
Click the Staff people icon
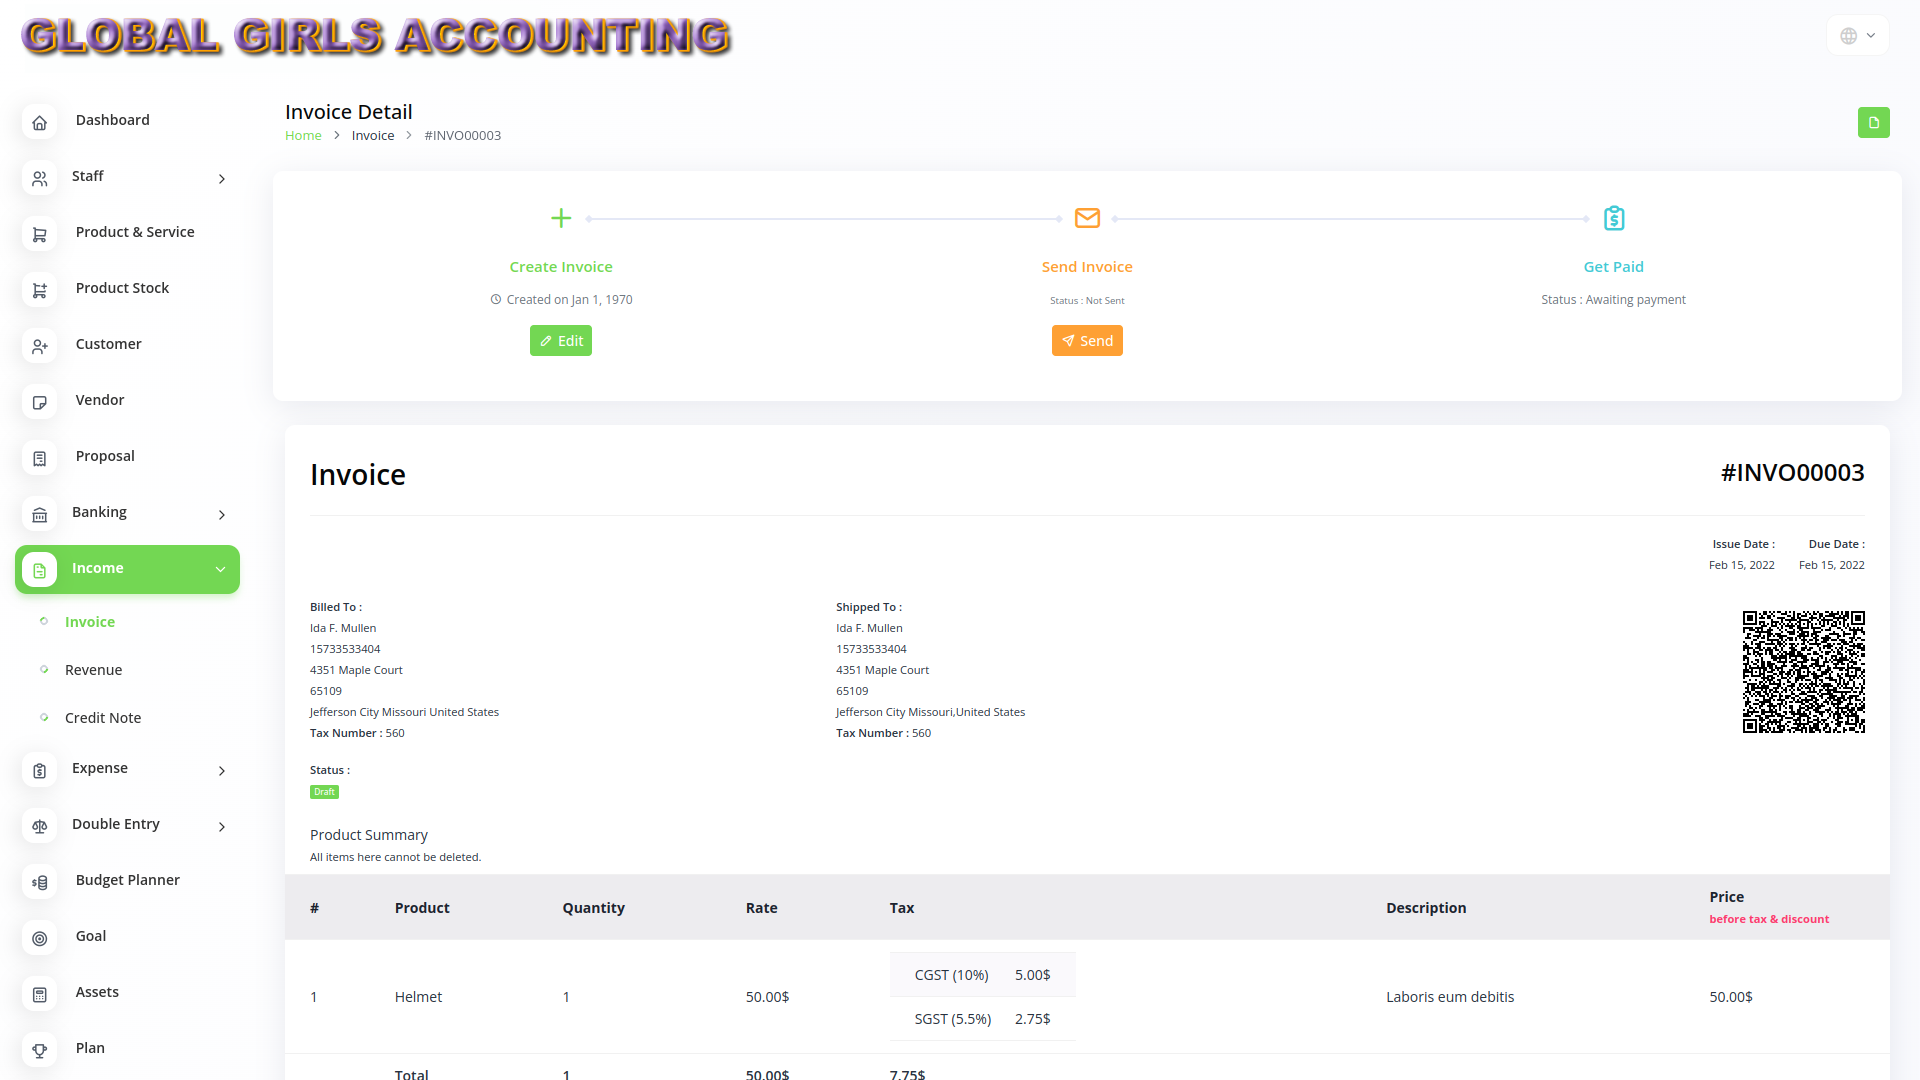click(39, 179)
